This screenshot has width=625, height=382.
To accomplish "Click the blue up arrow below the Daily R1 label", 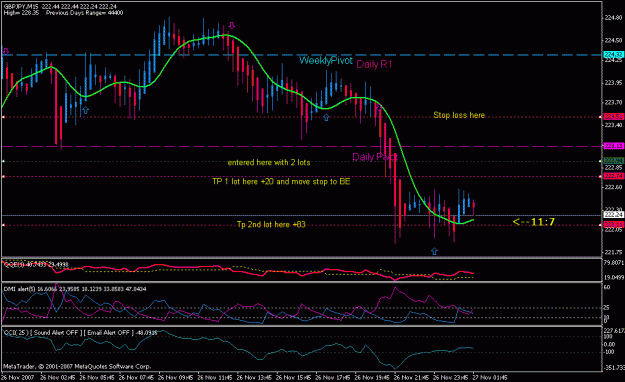I will coord(326,117).
